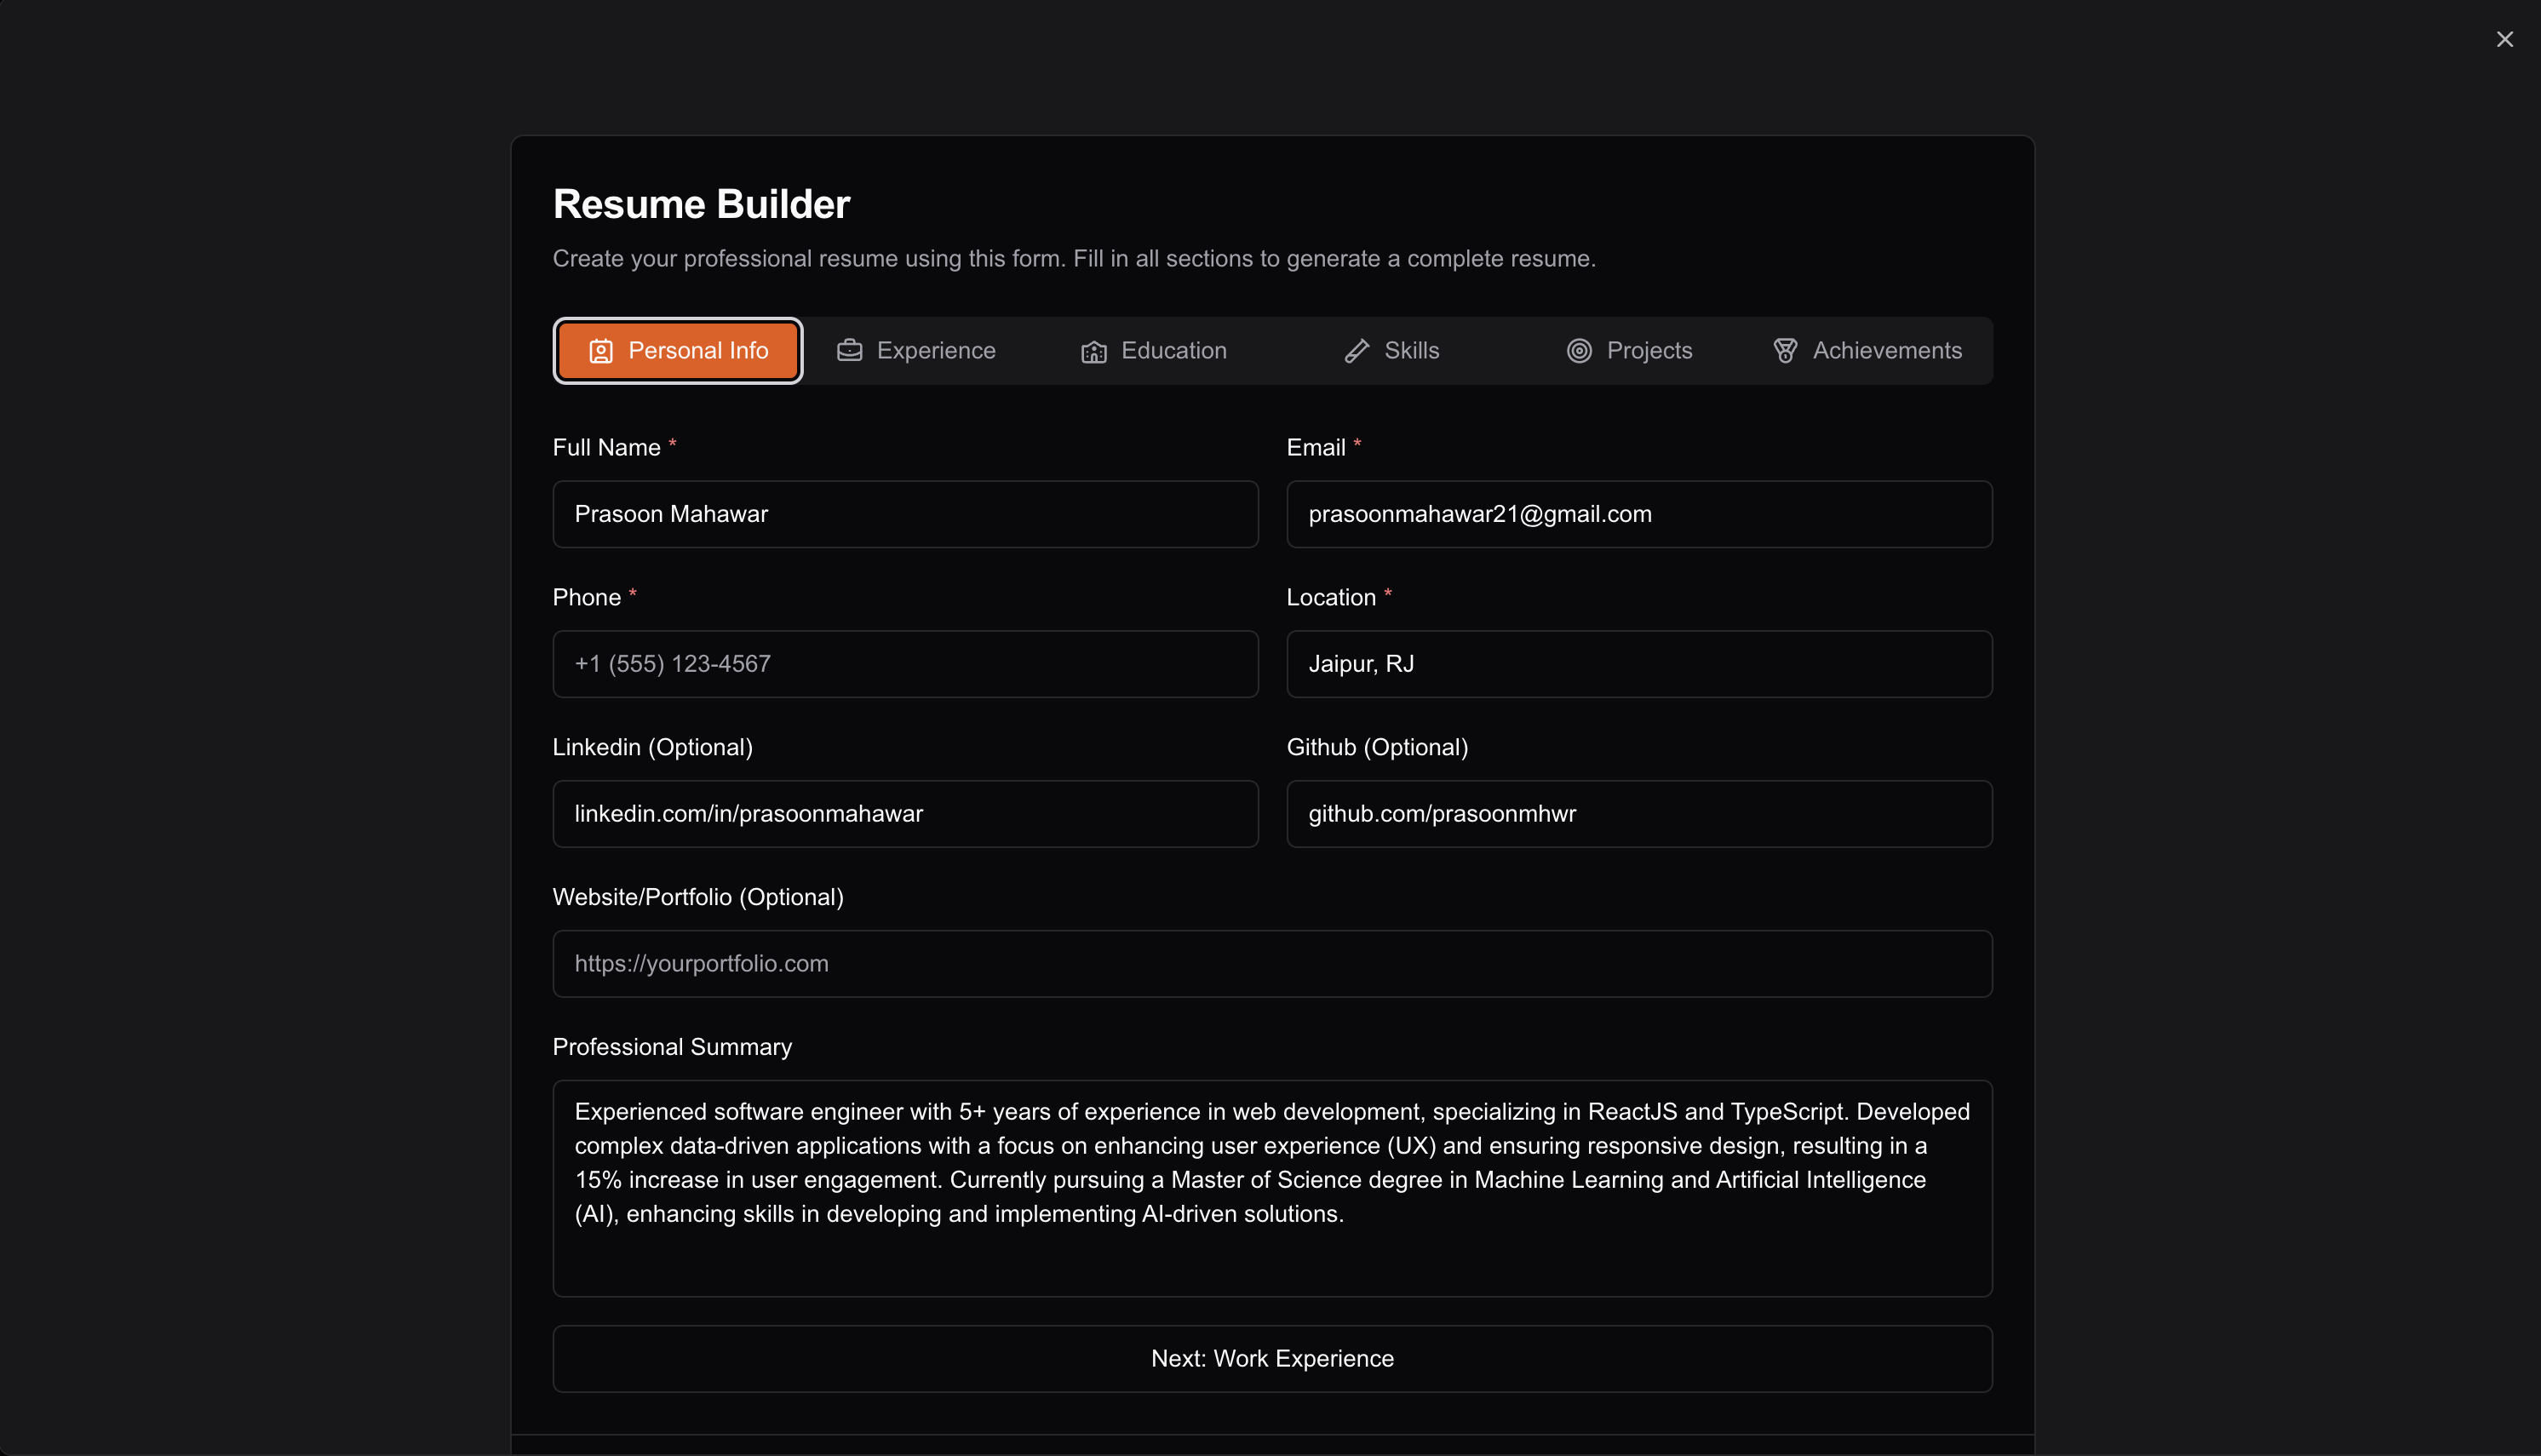Image resolution: width=2541 pixels, height=1456 pixels.
Task: Focus the Location field with Jaipur, RJ
Action: [1638, 664]
